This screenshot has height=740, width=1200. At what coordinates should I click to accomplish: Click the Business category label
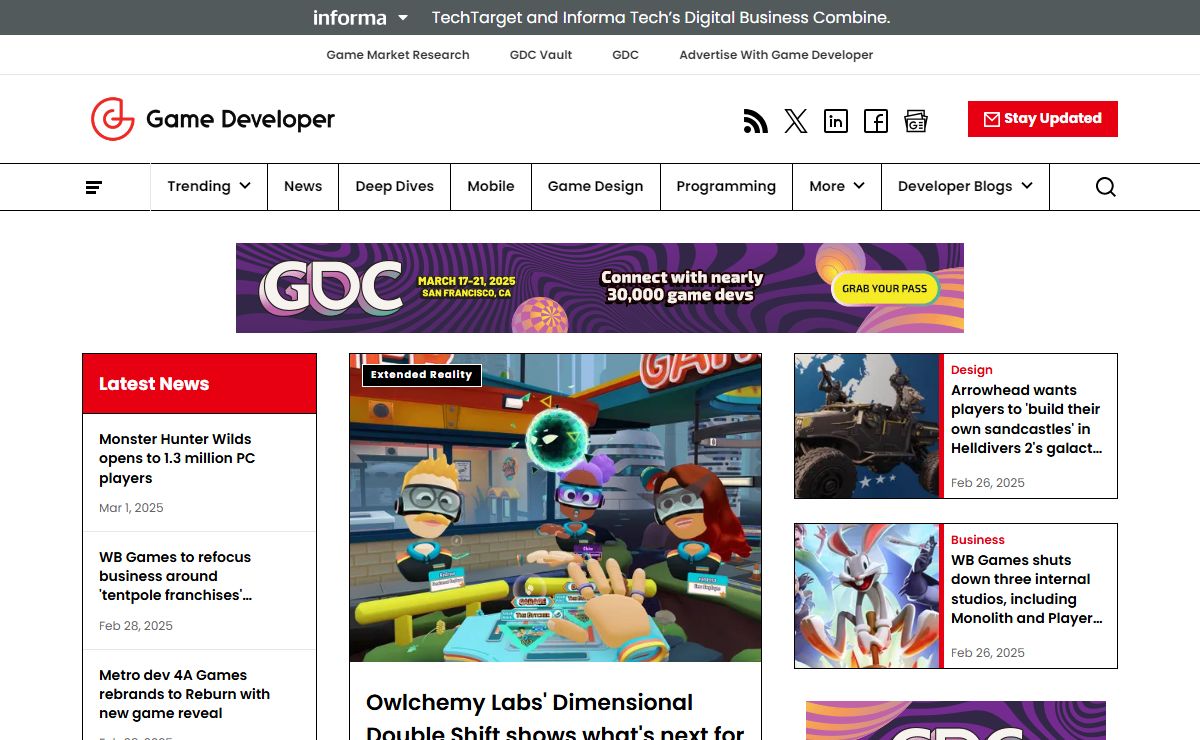978,540
